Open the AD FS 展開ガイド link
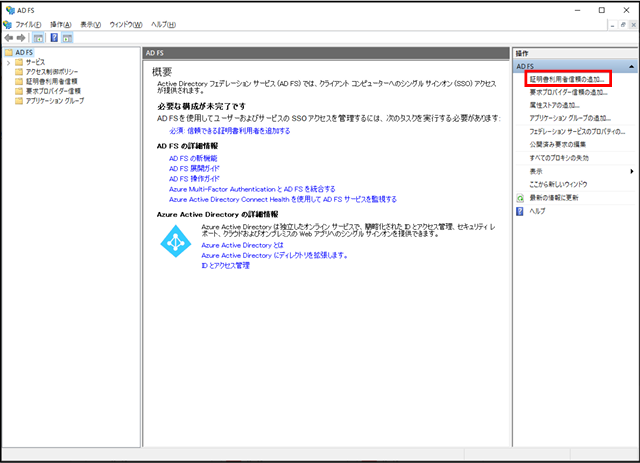The width and height of the screenshot is (640, 463). [194, 169]
